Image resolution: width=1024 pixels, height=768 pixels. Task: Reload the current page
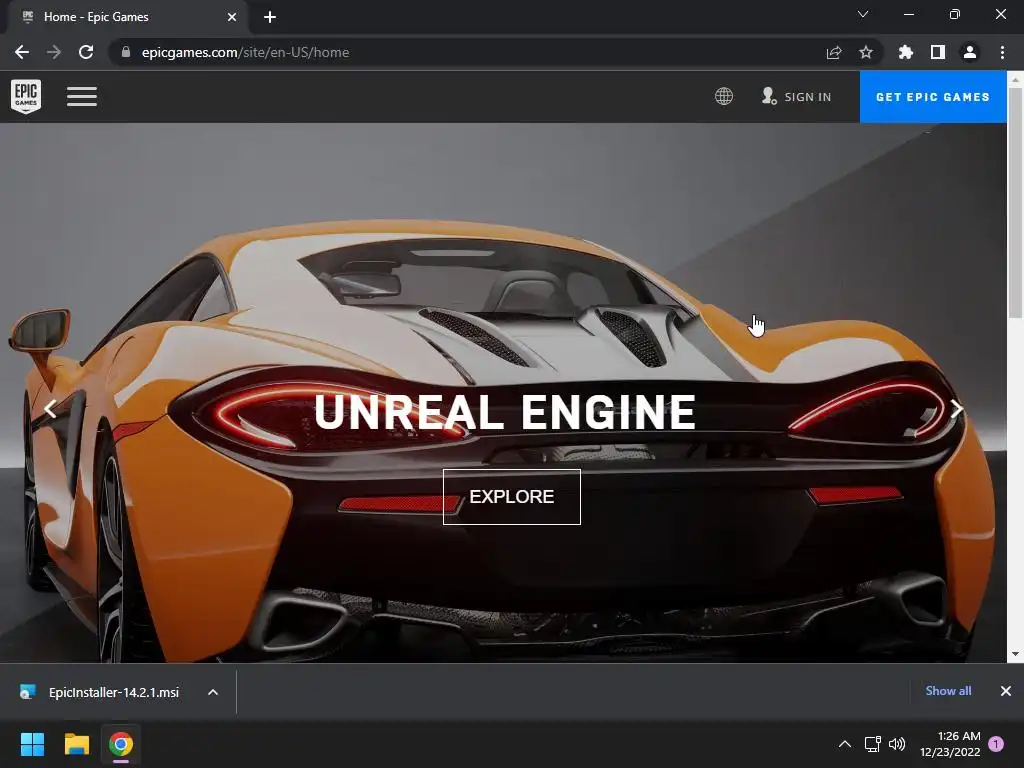pyautogui.click(x=86, y=52)
